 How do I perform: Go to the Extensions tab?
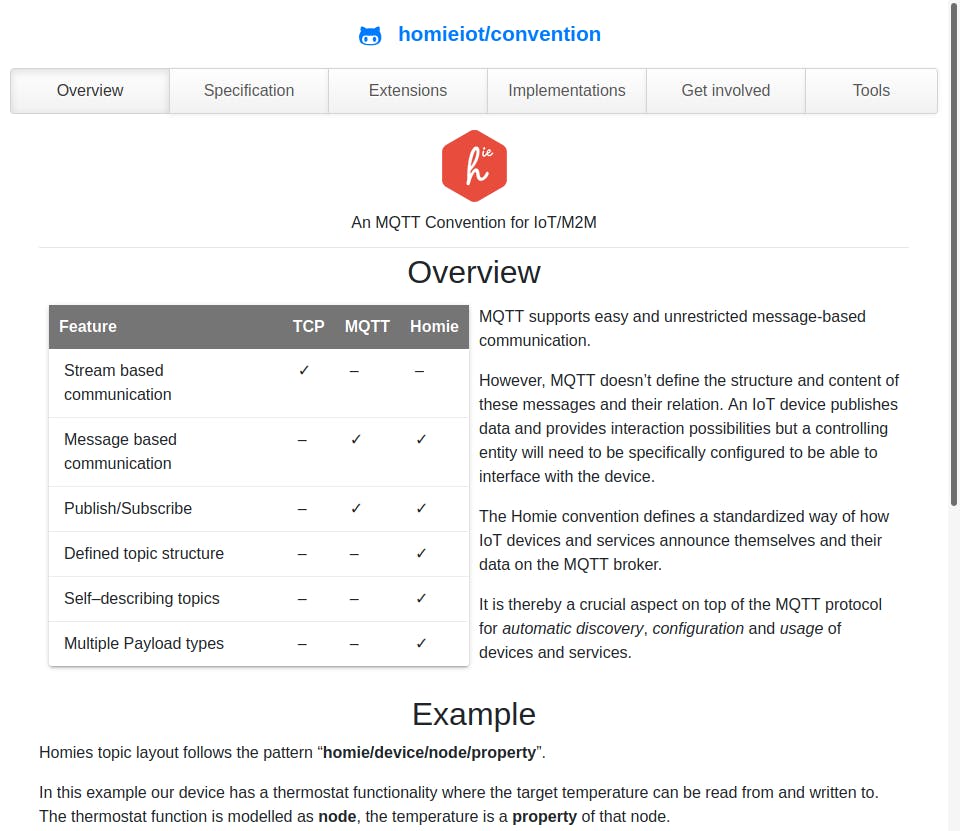[408, 91]
